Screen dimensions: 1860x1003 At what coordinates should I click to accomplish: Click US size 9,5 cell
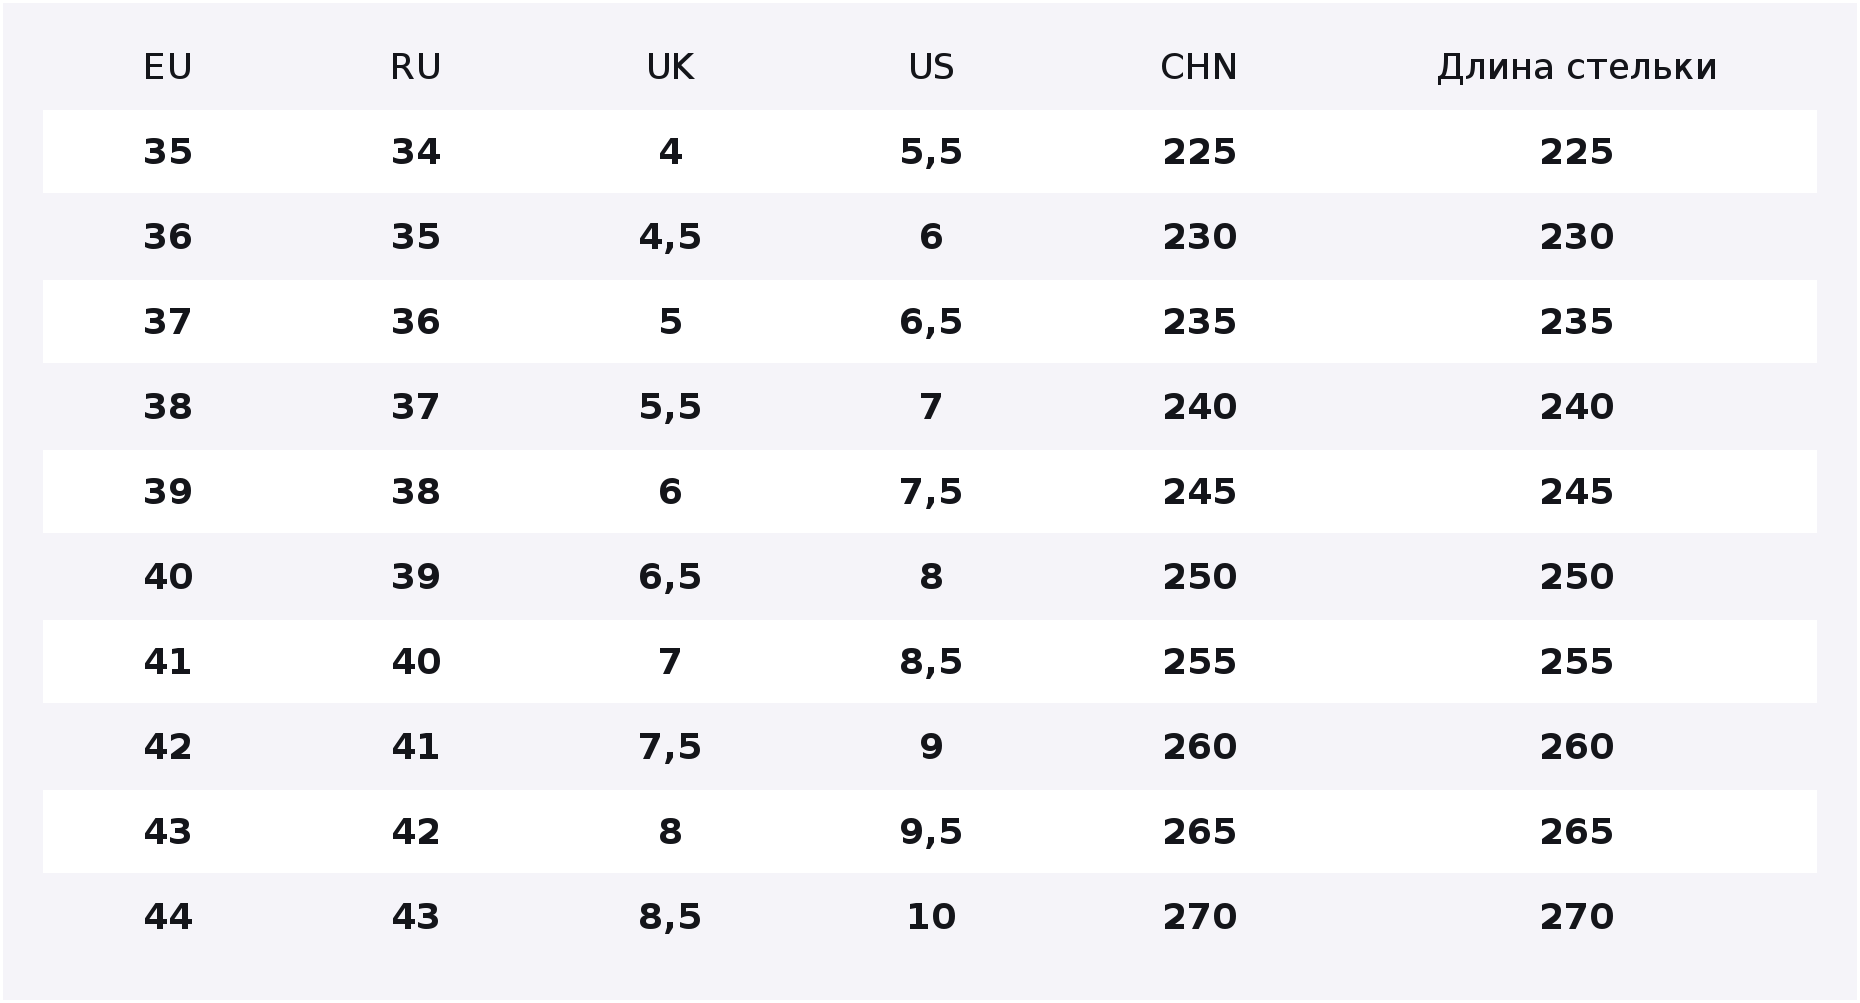(x=931, y=832)
